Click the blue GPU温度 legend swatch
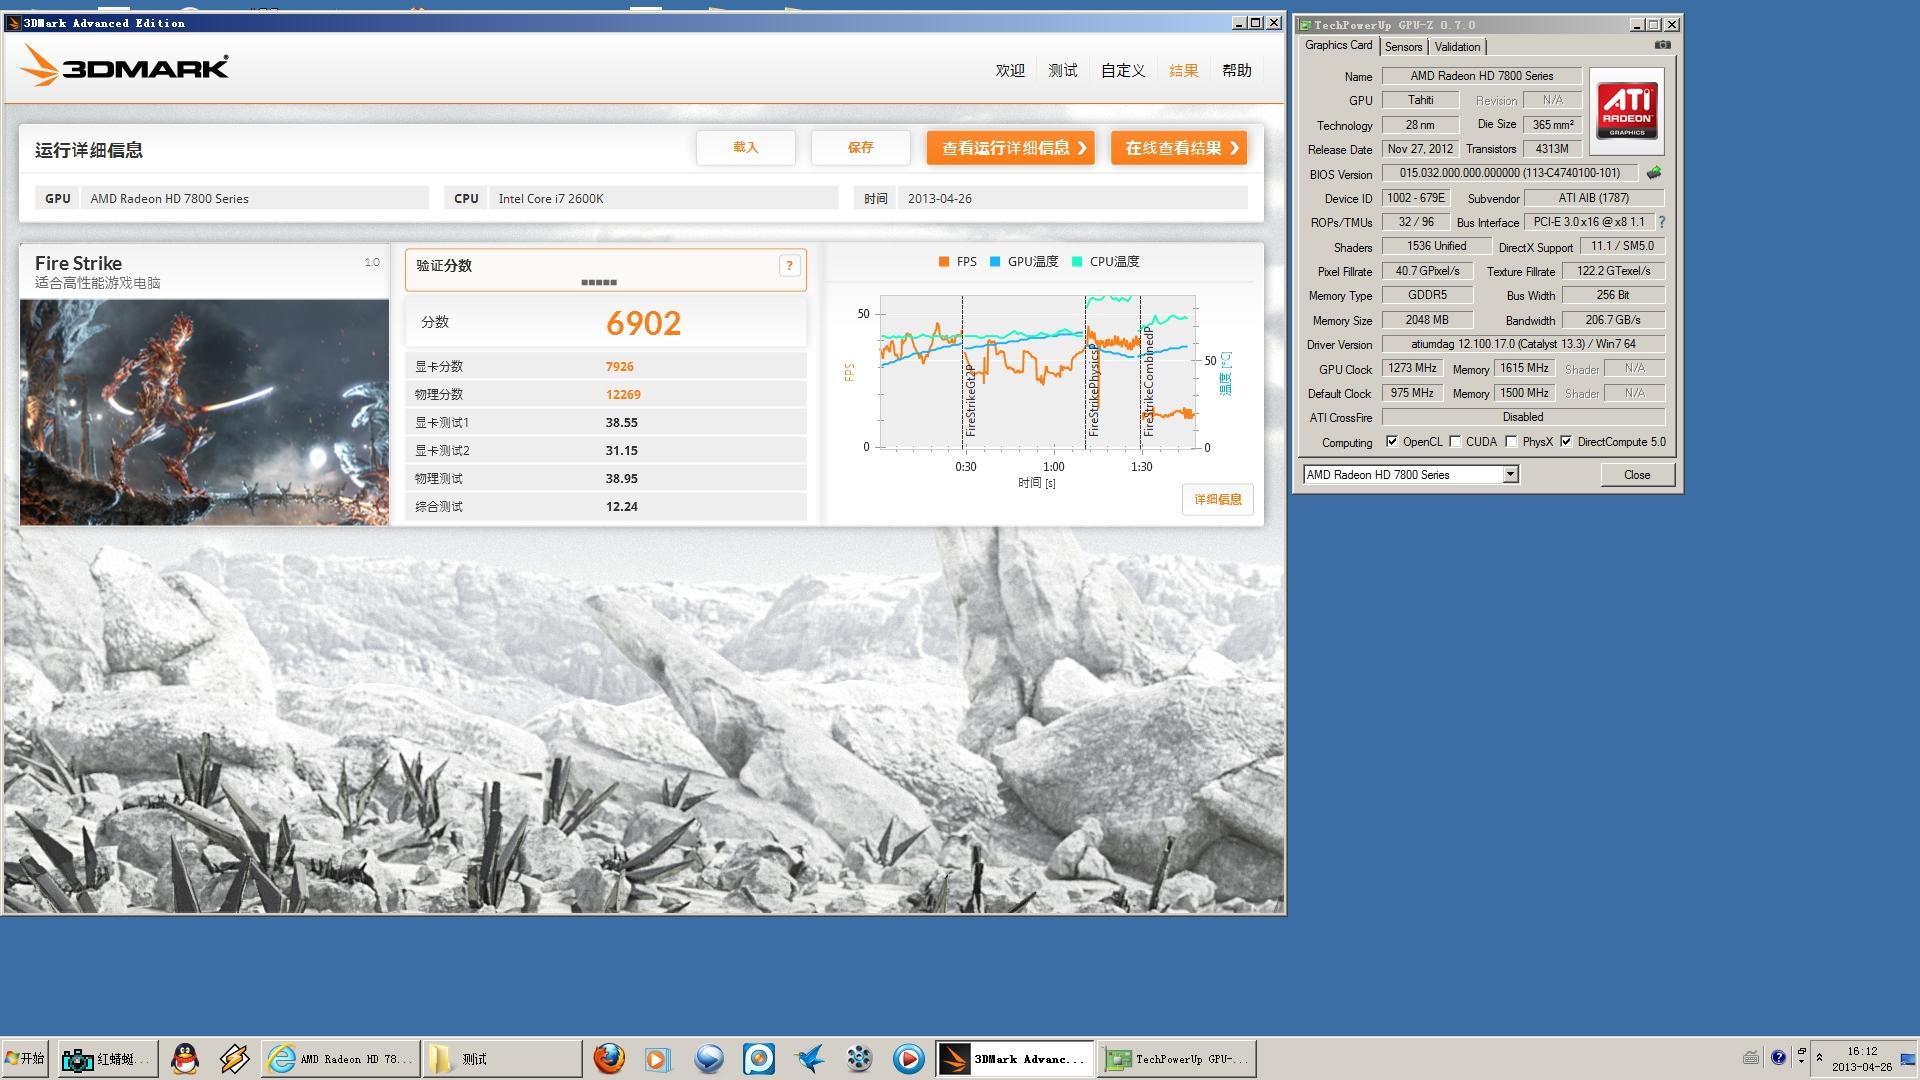 995,262
